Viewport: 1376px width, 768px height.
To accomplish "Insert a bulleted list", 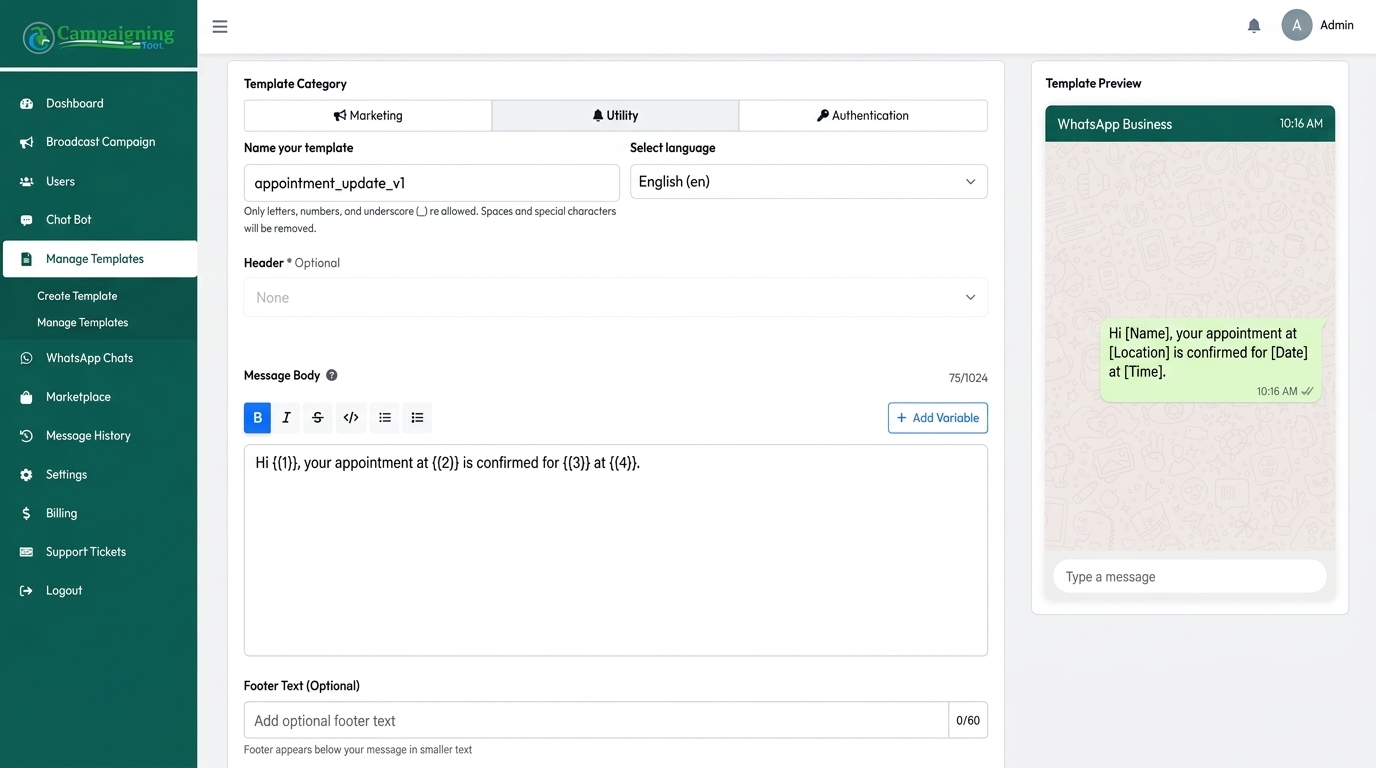I will pos(385,417).
